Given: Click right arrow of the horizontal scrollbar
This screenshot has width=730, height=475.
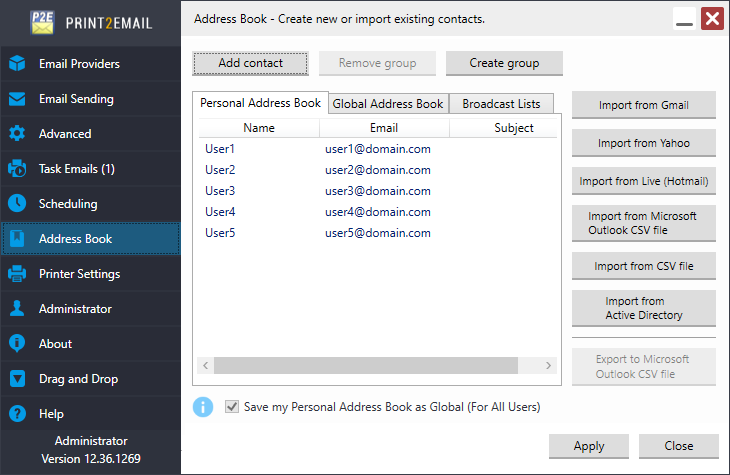Looking at the screenshot, I should click(x=548, y=366).
